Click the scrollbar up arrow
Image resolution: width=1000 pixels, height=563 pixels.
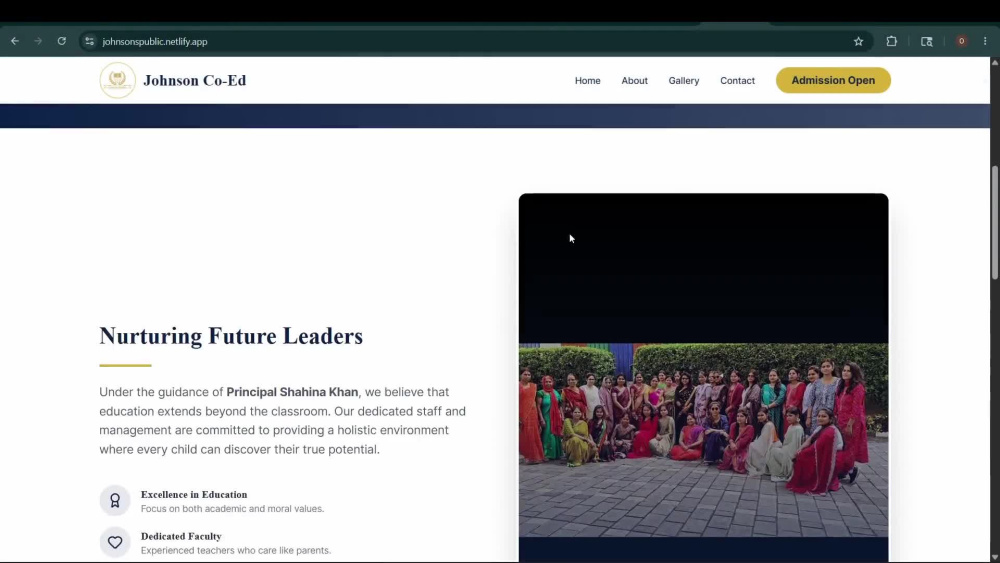[994, 62]
